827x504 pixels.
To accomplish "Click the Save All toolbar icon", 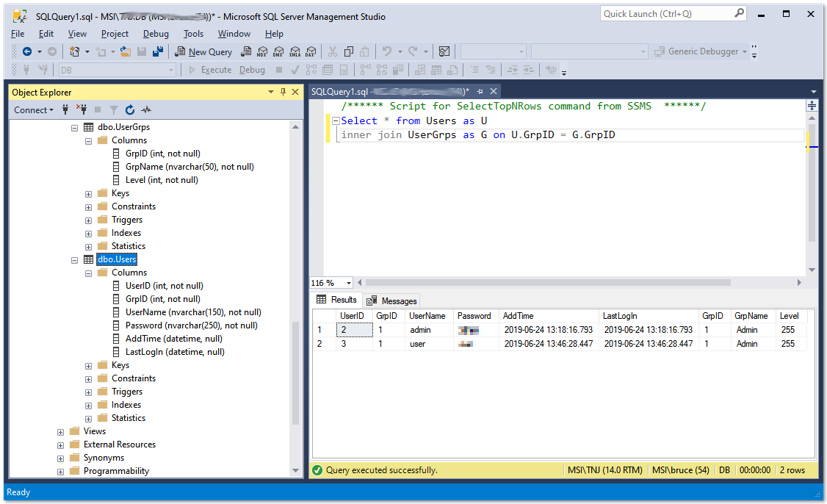I will click(x=157, y=52).
